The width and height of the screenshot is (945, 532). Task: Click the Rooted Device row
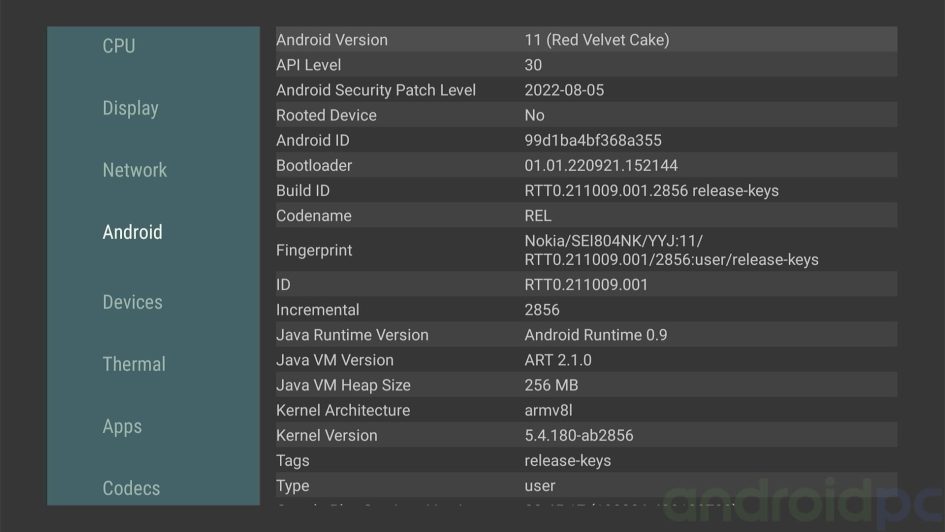(x=585, y=115)
